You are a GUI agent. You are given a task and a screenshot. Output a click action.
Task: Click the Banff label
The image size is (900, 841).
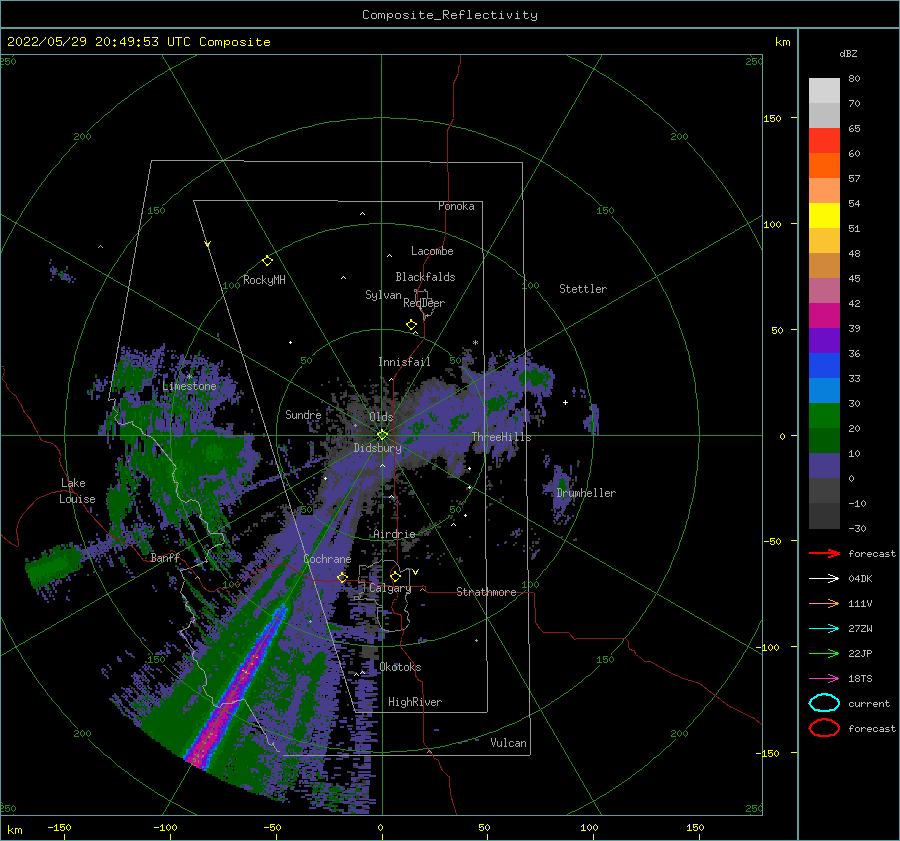click(x=165, y=557)
